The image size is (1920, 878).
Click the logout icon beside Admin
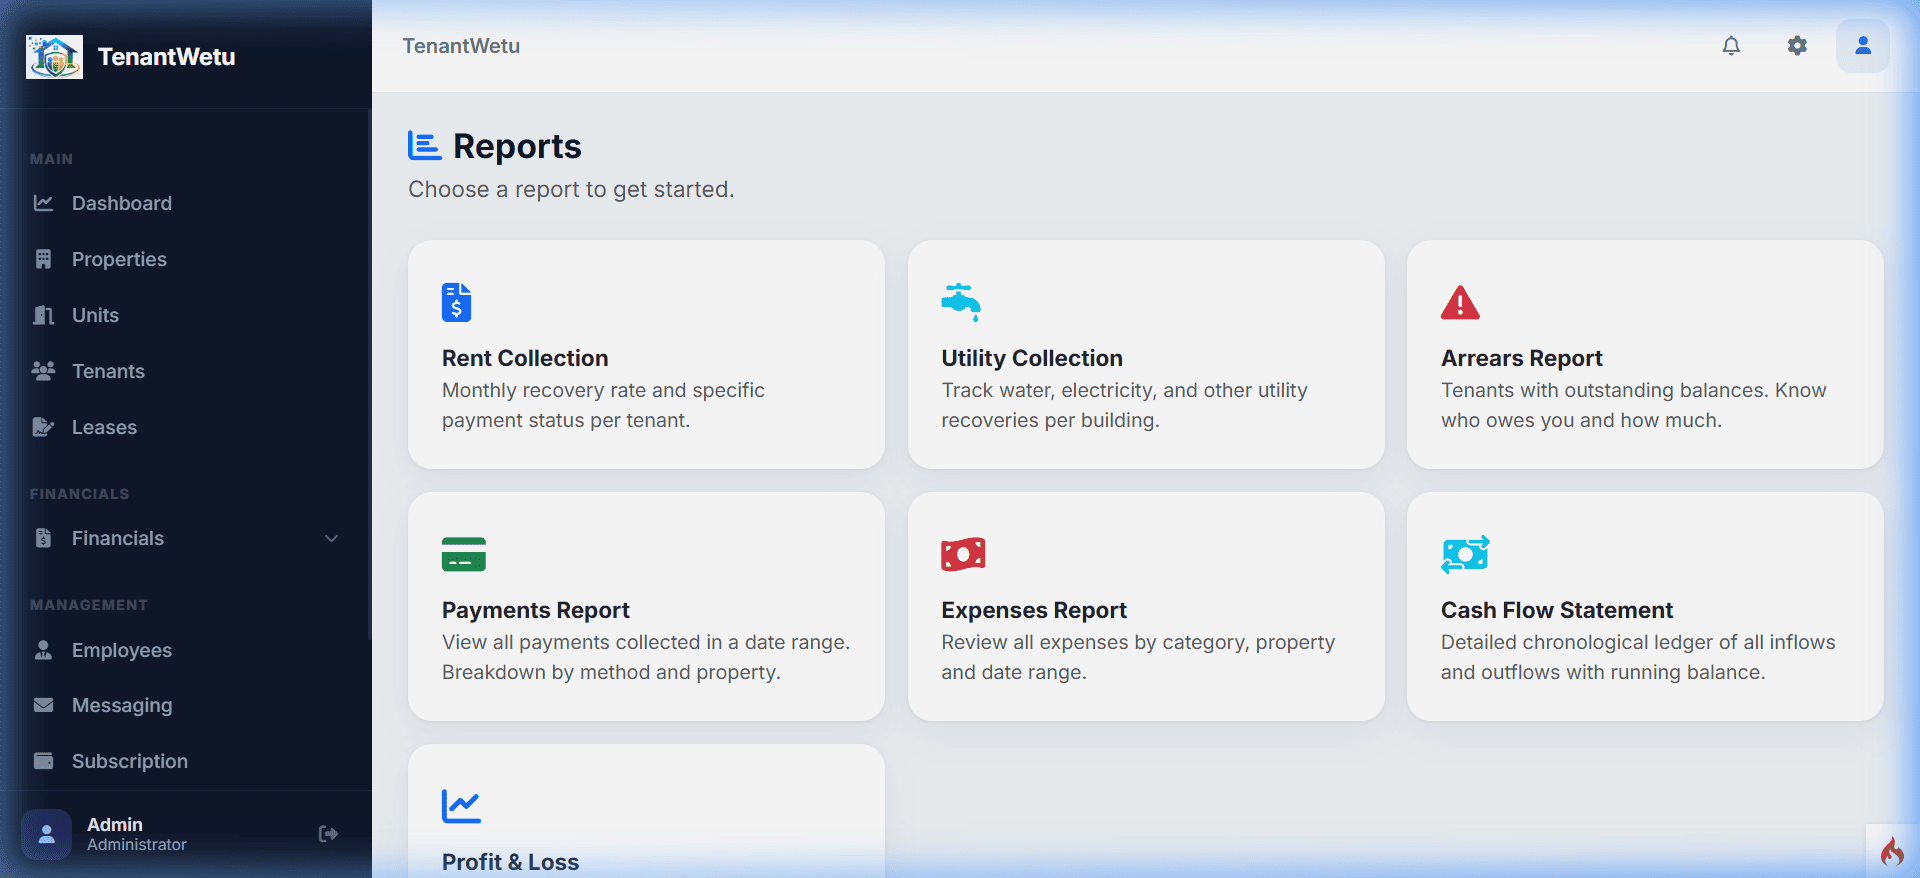coord(328,834)
